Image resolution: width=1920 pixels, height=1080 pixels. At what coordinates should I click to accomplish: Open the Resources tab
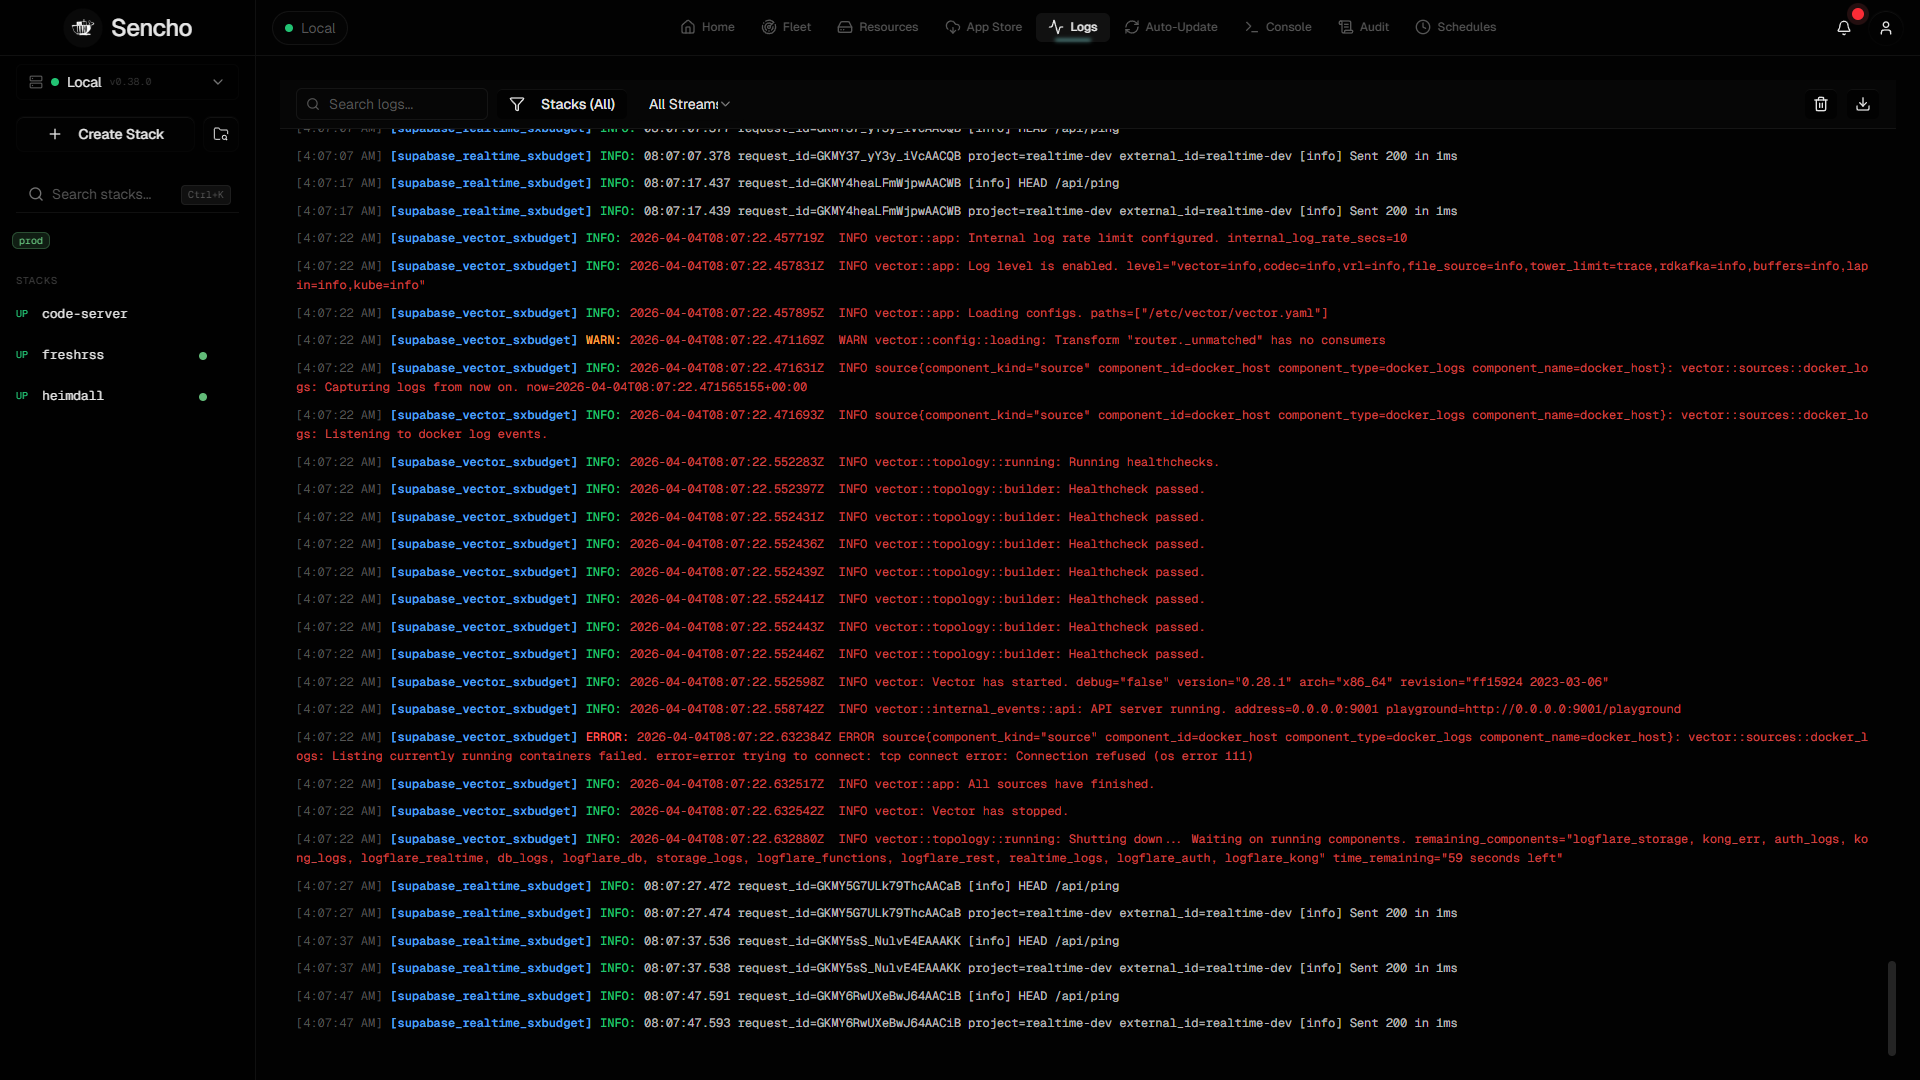coord(878,27)
